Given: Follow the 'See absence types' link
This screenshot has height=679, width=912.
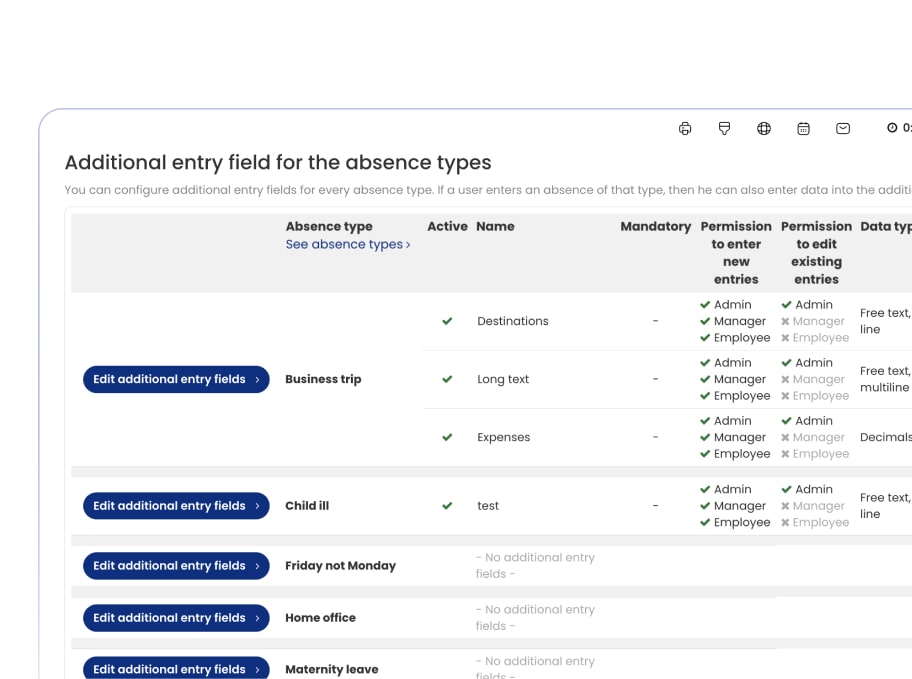Looking at the screenshot, I should [x=347, y=244].
